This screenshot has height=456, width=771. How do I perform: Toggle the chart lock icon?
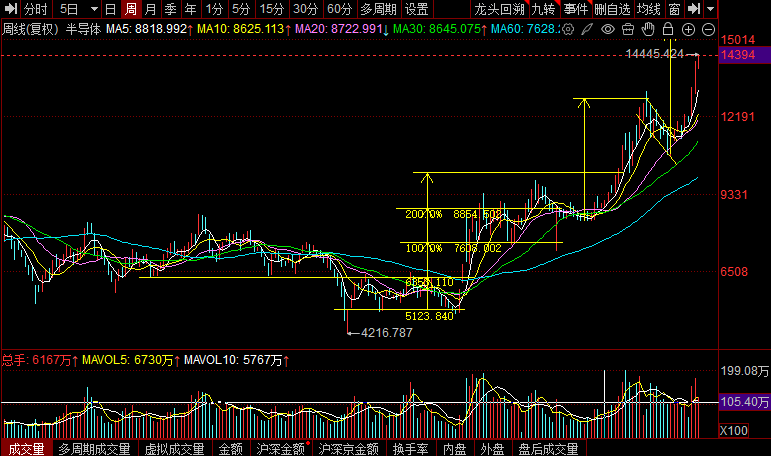(668, 29)
